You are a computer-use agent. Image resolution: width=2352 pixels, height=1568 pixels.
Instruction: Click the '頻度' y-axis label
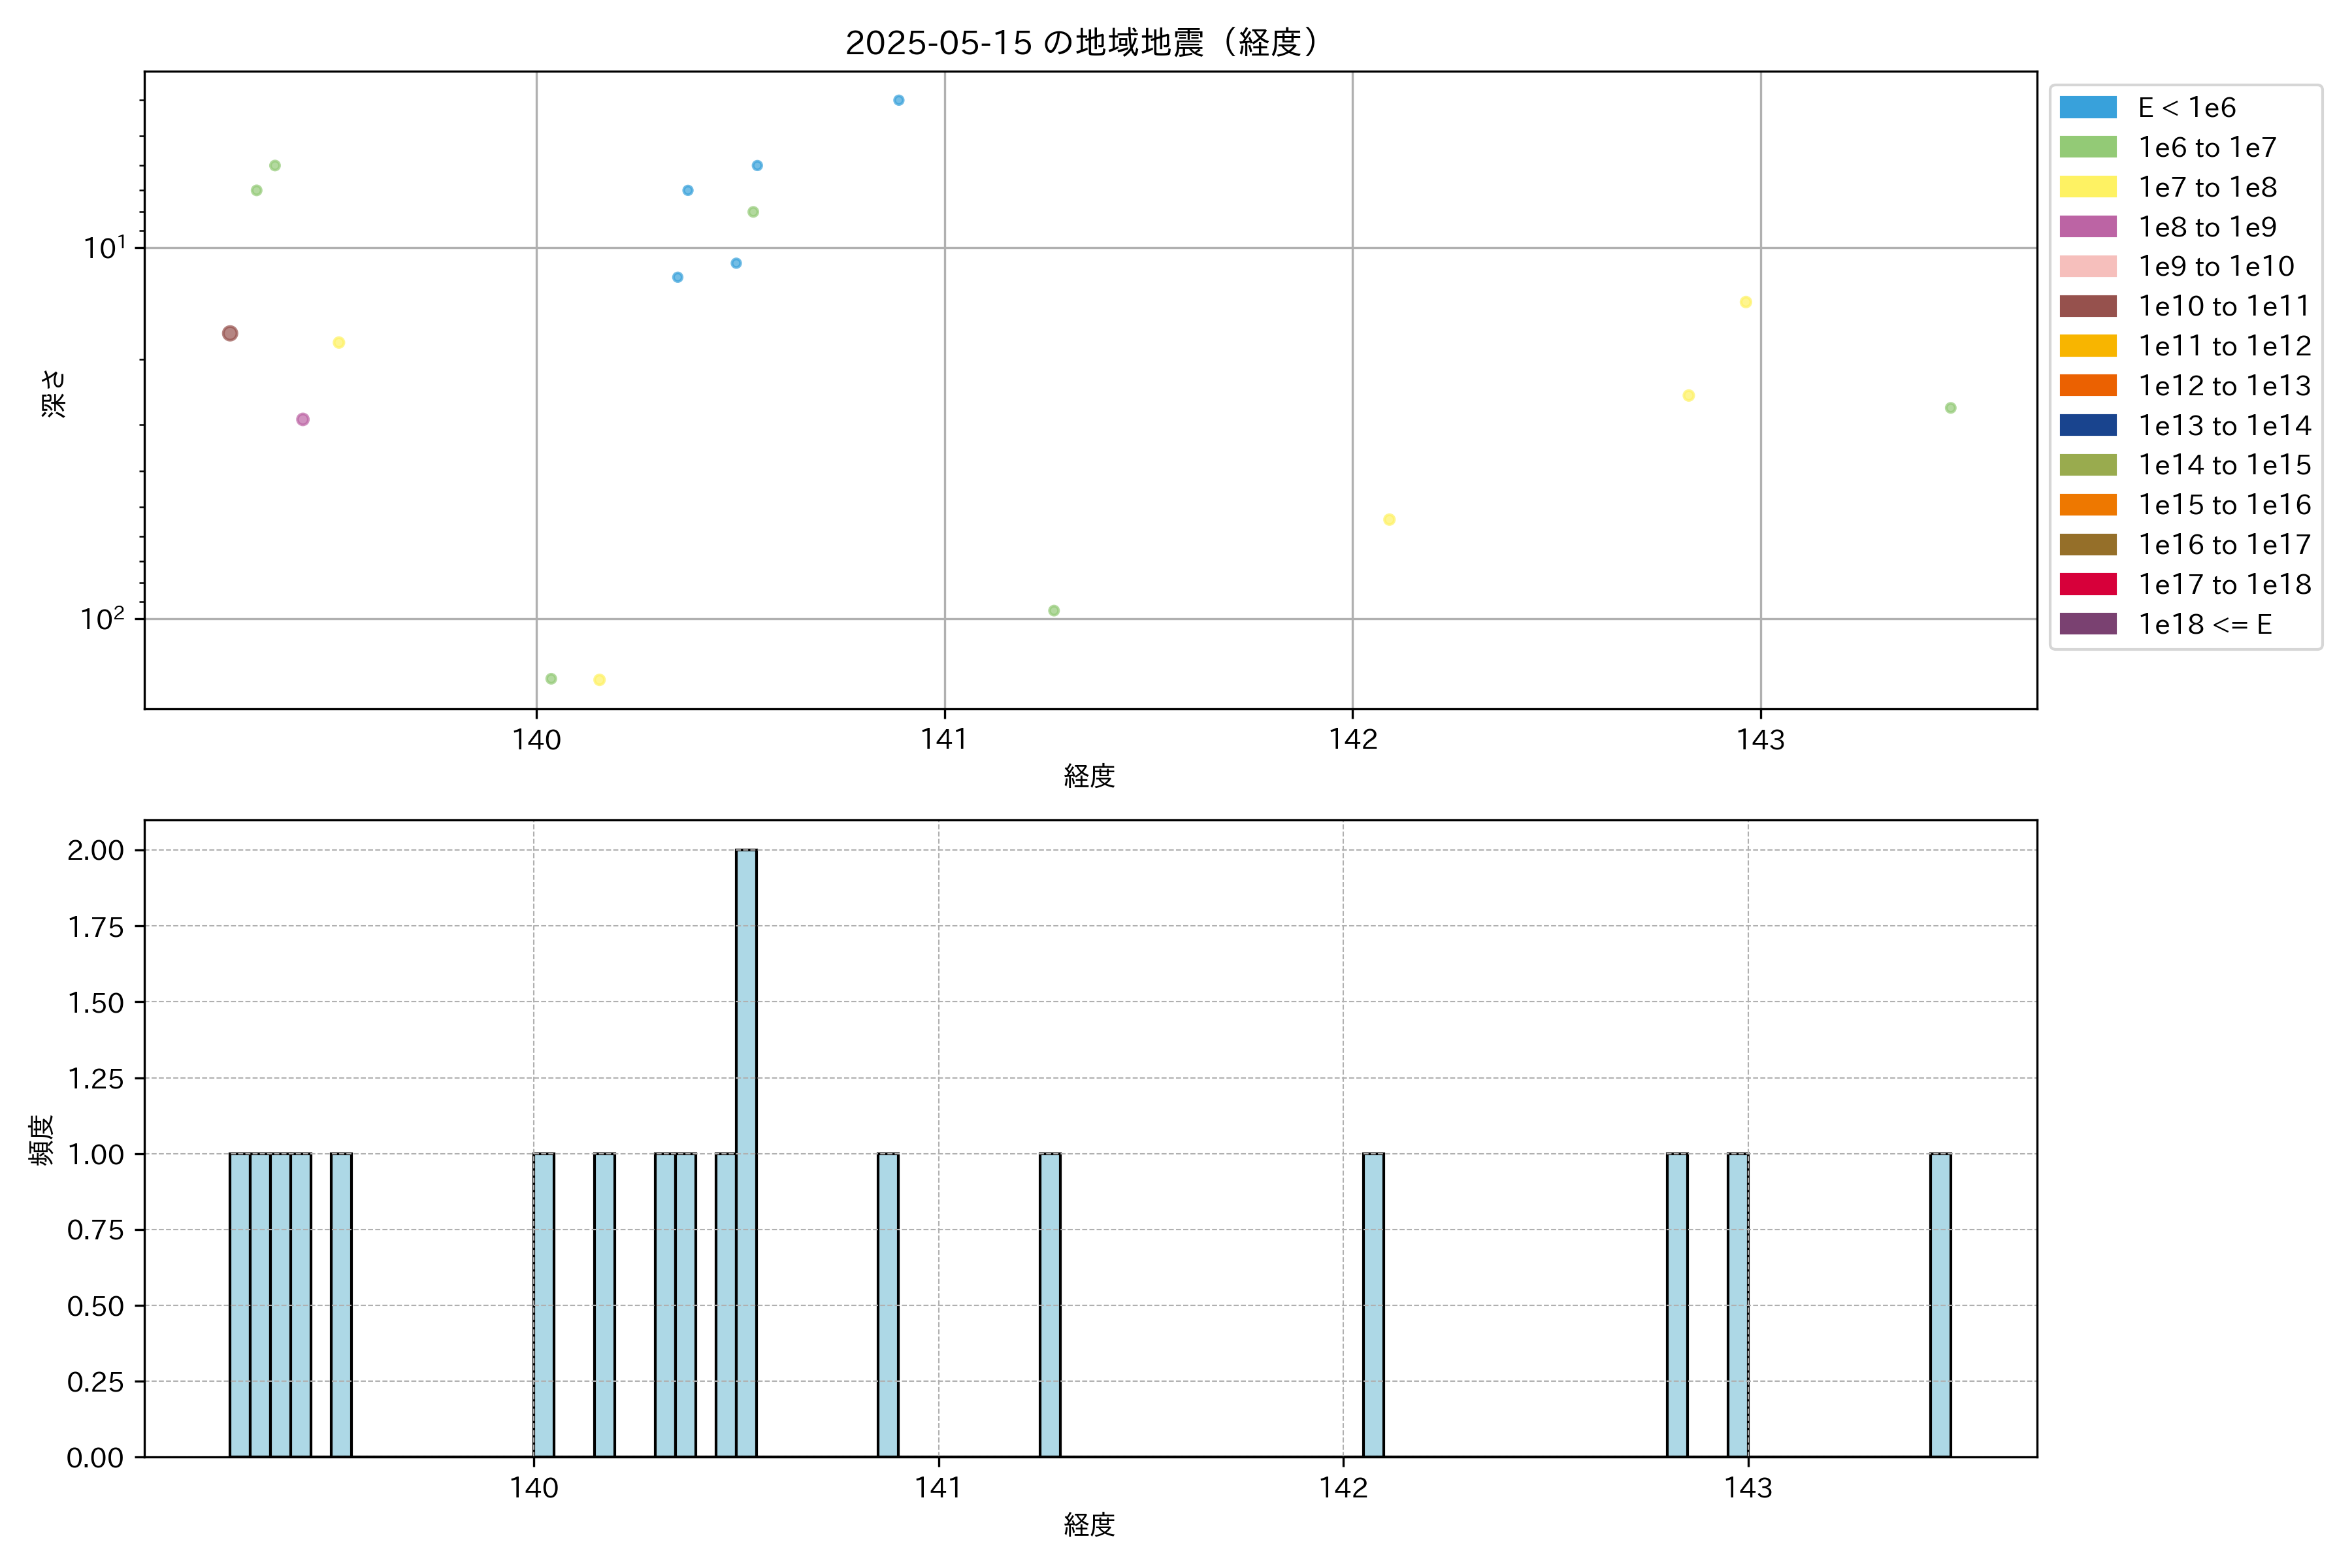tap(41, 1140)
